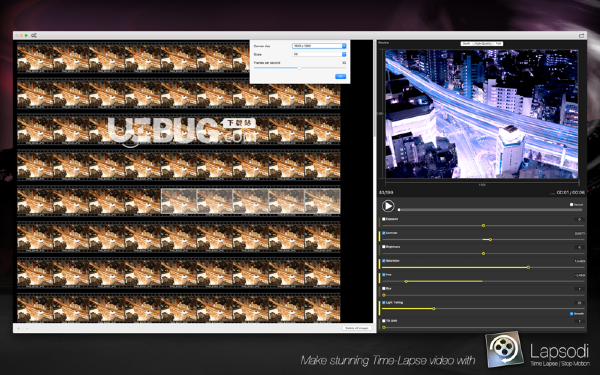Click the Tilt Shift slider handle
This screenshot has width=600, height=375.
pos(384,328)
